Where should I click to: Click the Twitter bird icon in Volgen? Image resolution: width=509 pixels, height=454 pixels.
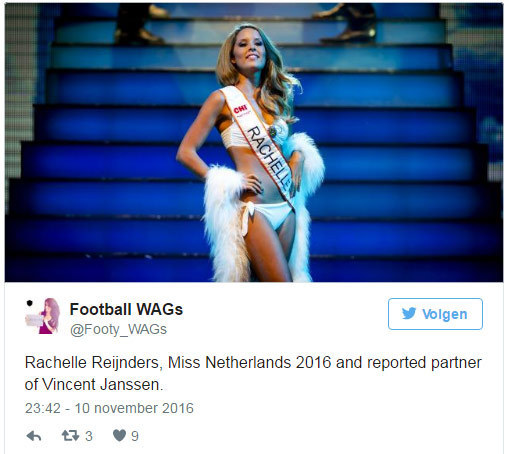click(x=409, y=314)
